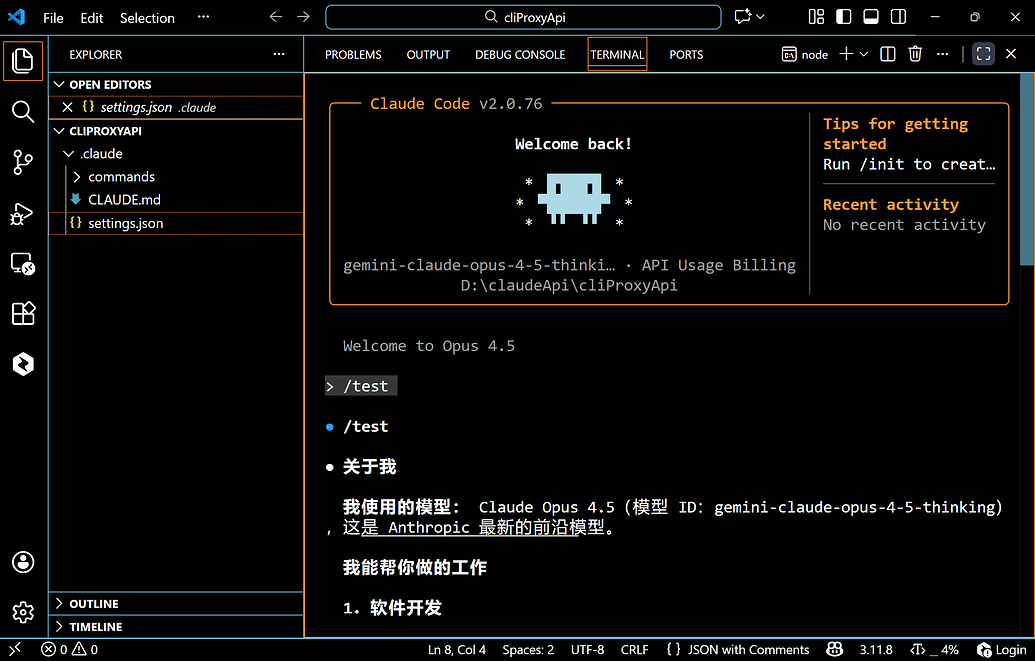Select the Python 3.11.8 interpreter status
This screenshot has height=661, width=1035.
tap(876, 650)
